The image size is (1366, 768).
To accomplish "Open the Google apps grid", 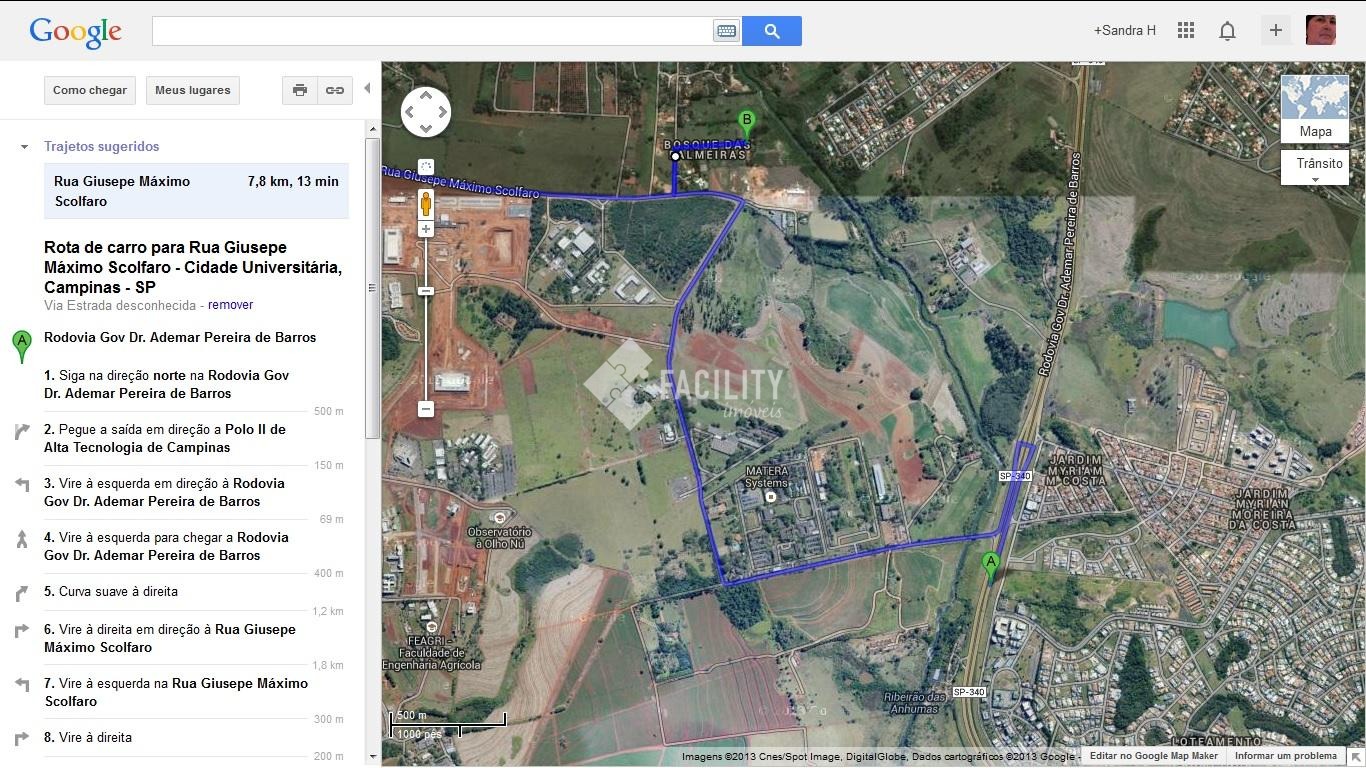I will [1186, 30].
